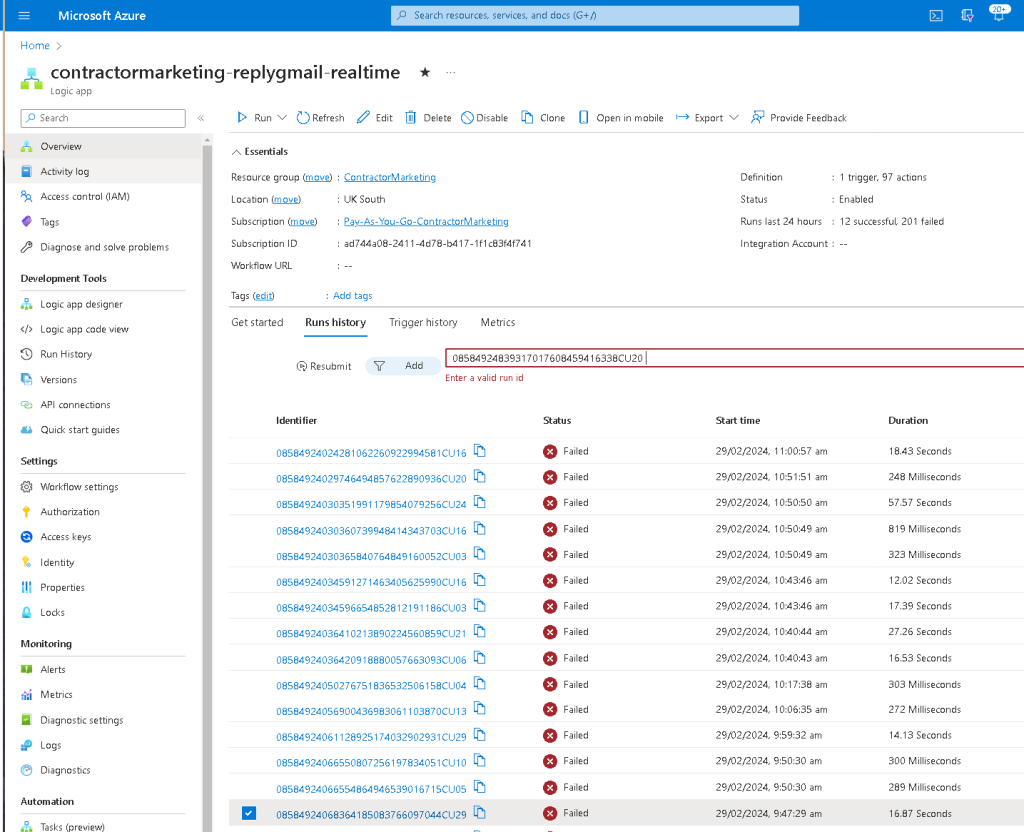Focus the top Azure search resources box
Screen dimensions: 1024x832
coord(595,16)
